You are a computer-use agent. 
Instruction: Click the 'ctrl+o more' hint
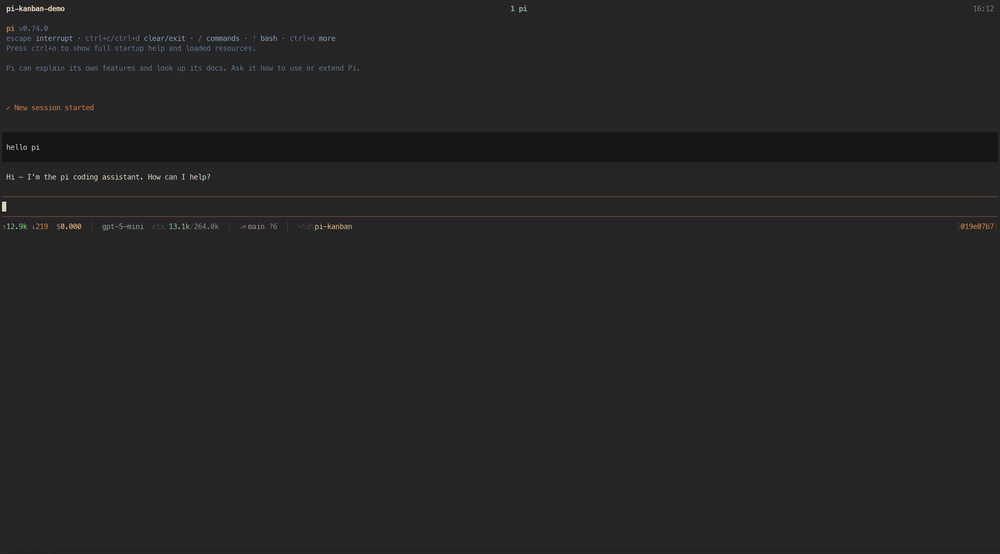click(312, 38)
